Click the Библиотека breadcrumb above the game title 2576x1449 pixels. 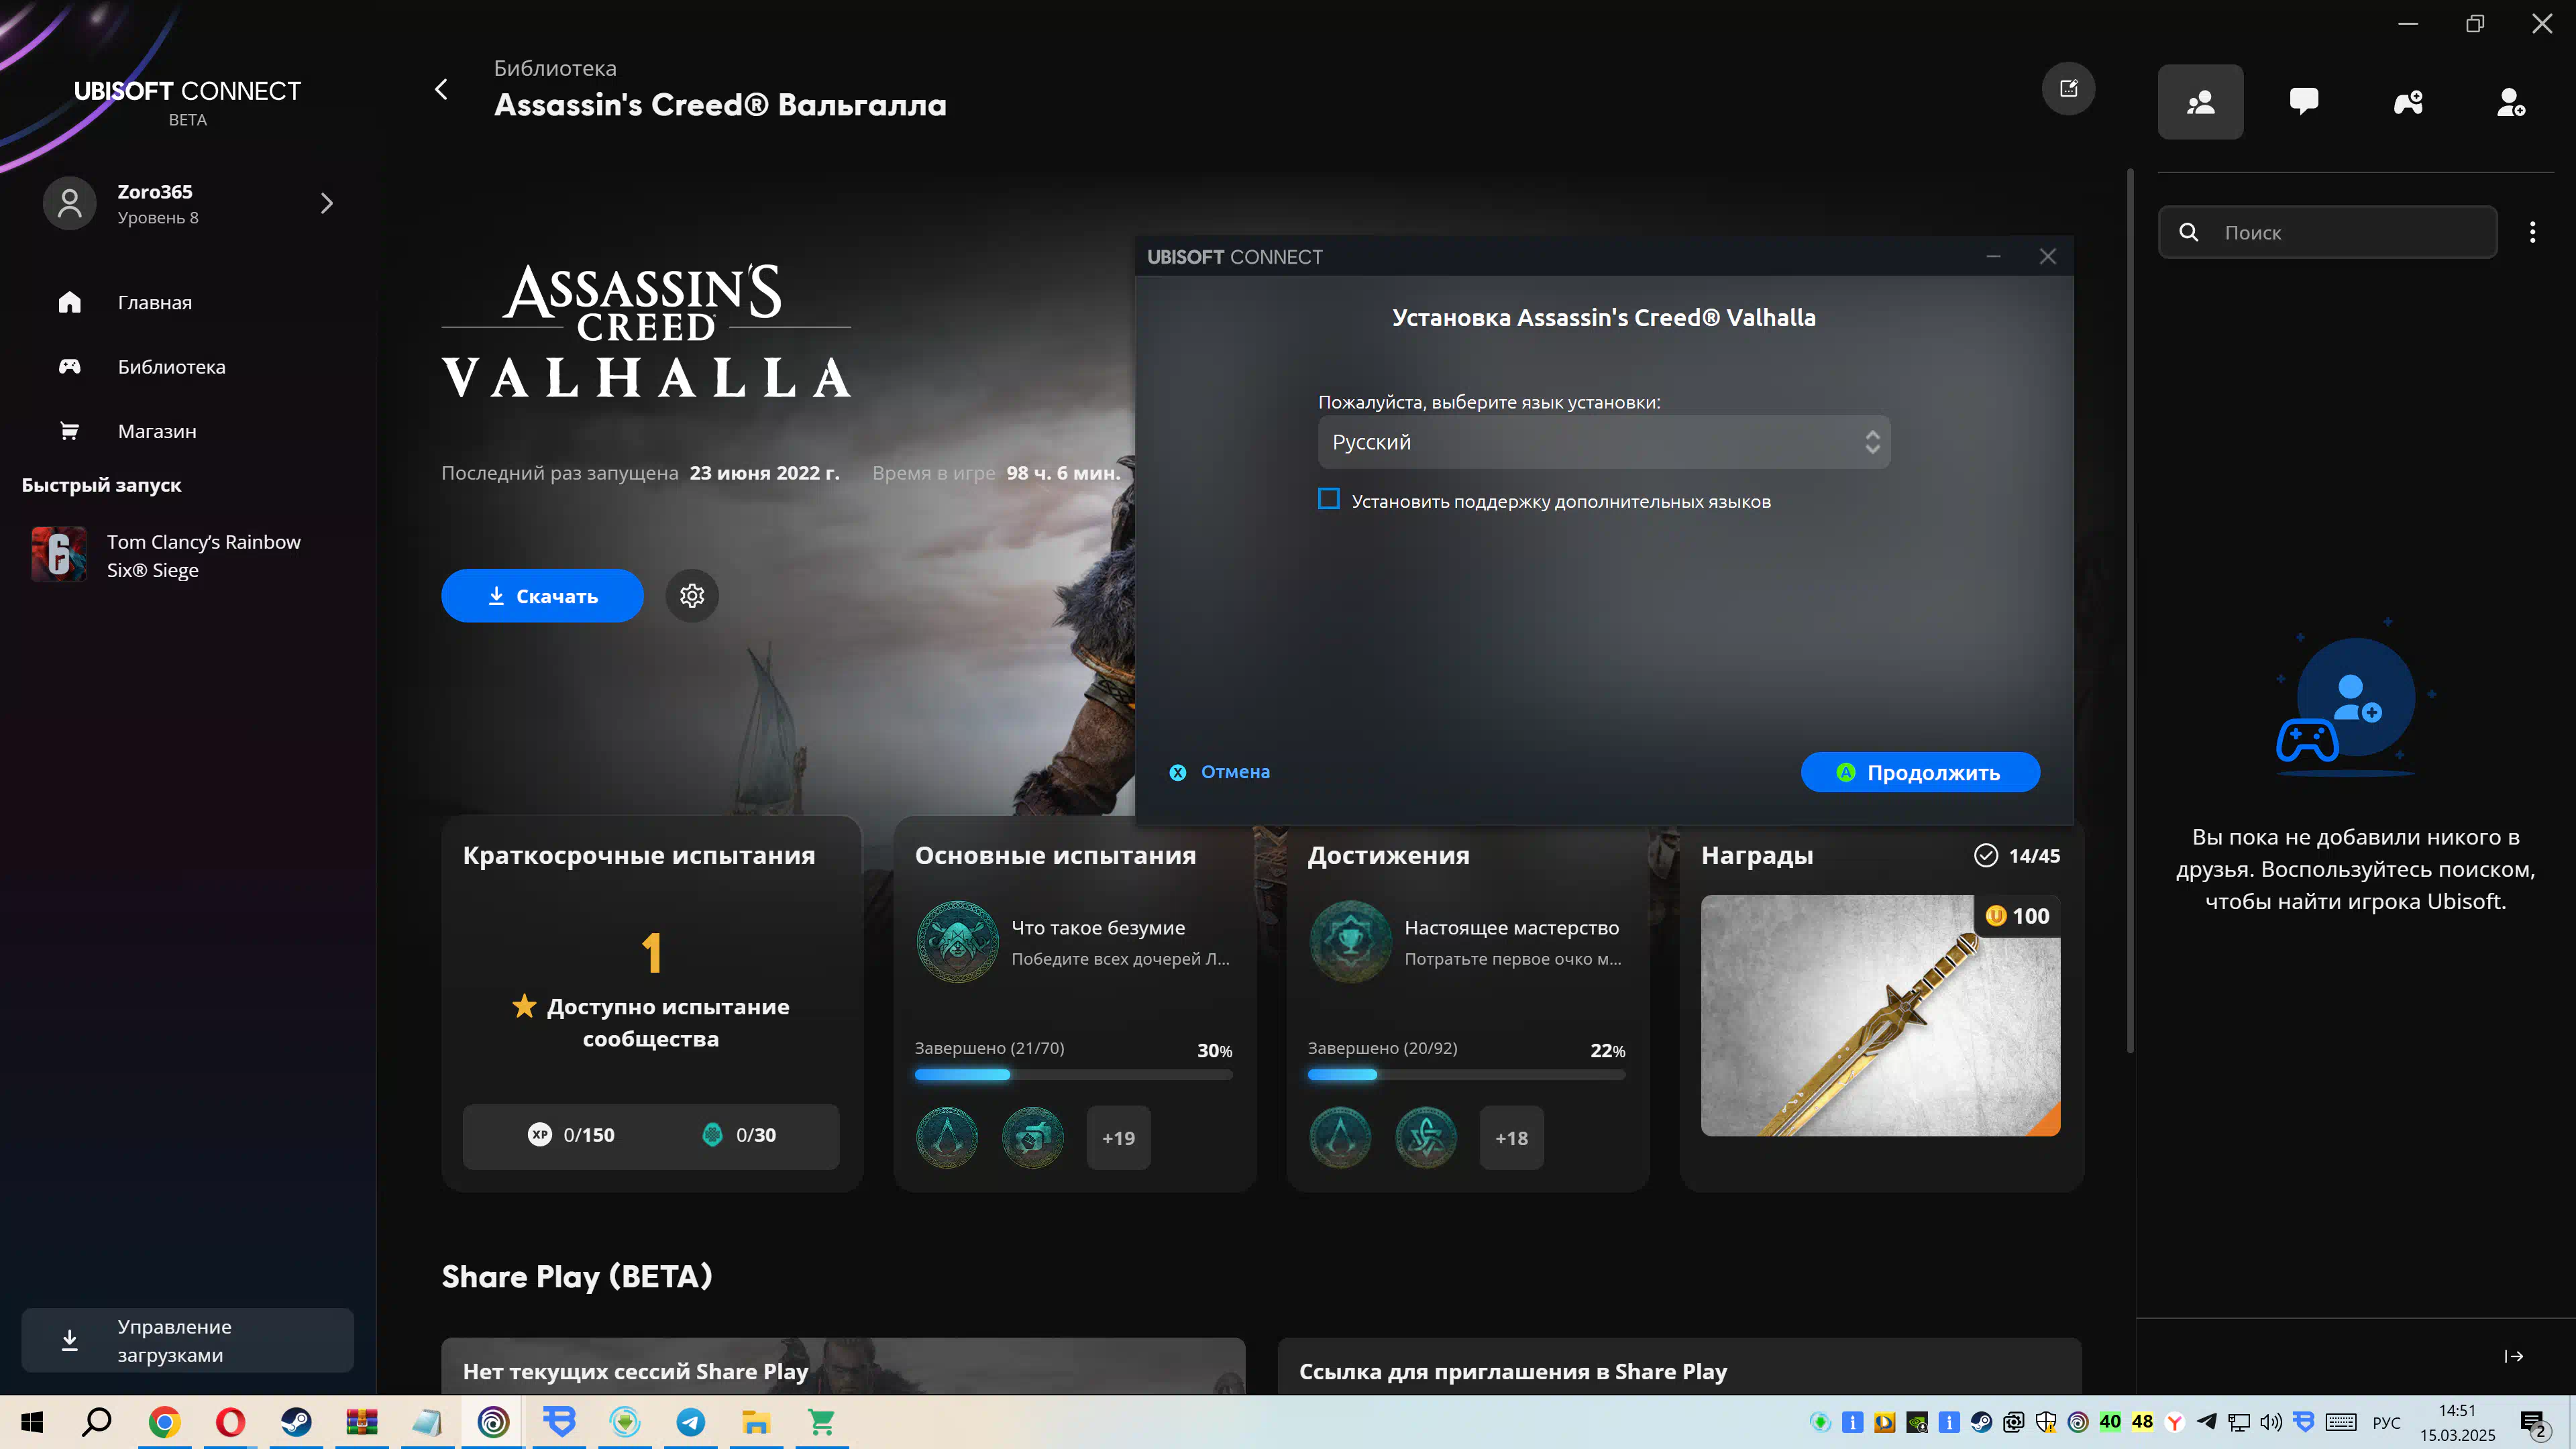click(555, 68)
